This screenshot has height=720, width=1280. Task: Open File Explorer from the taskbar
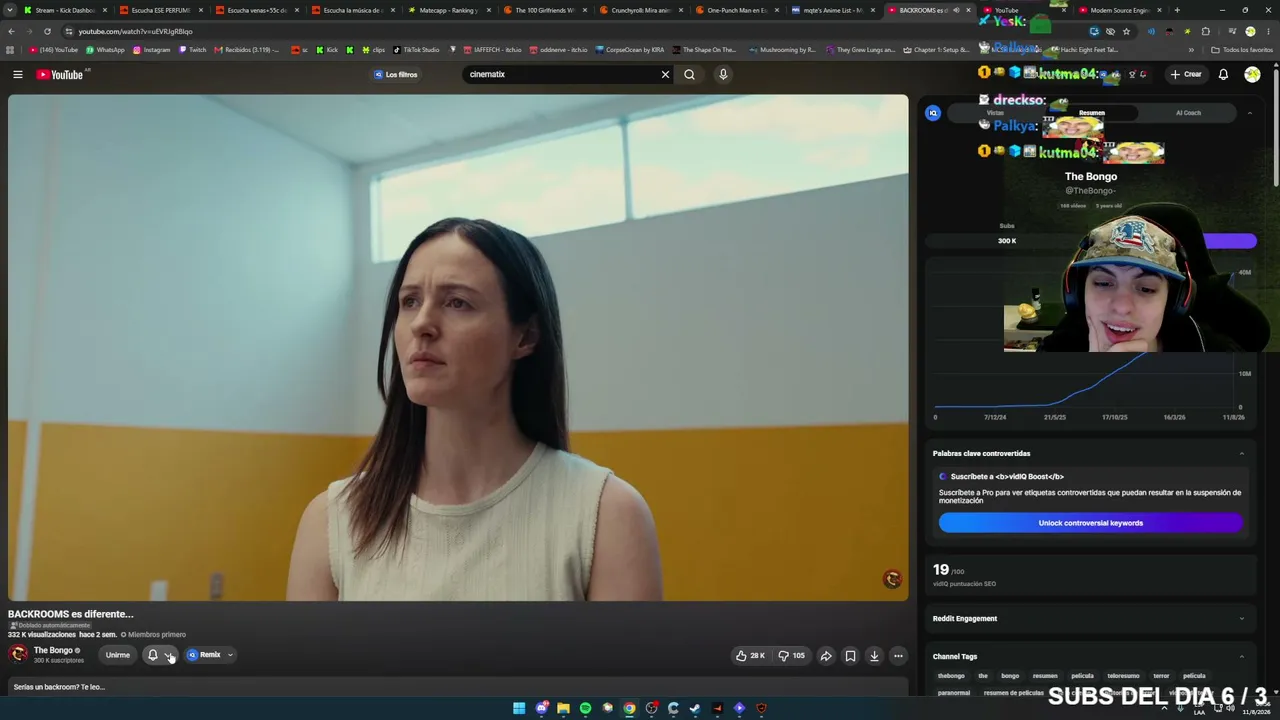(x=563, y=708)
